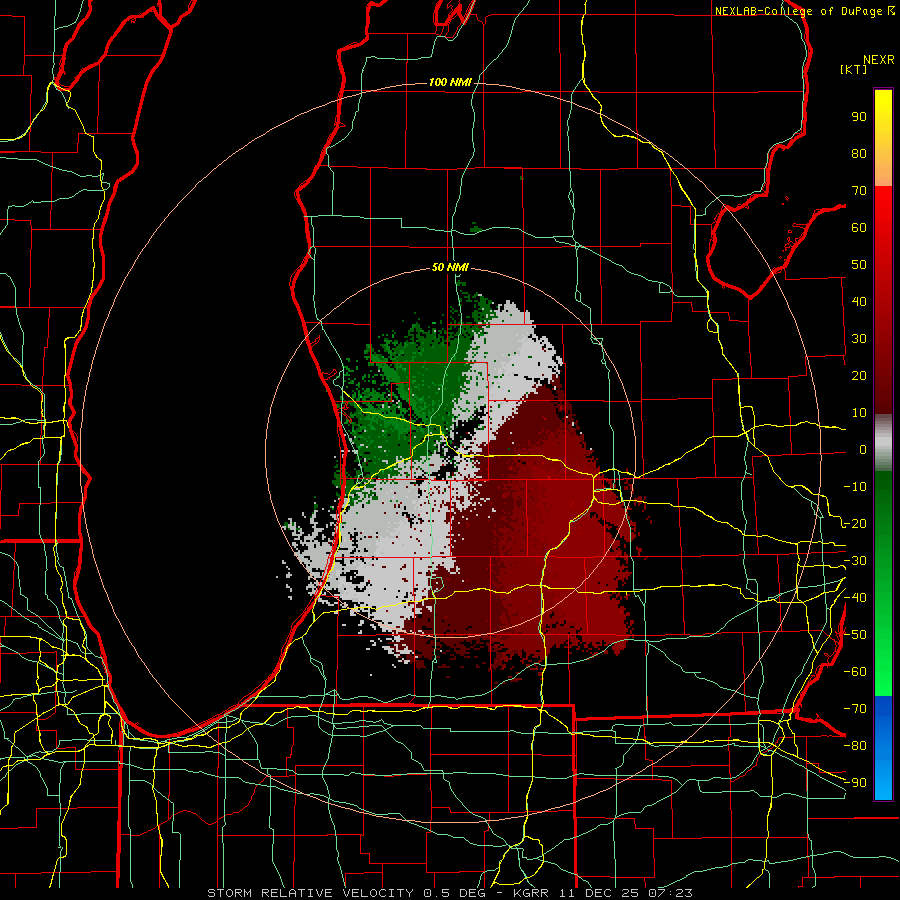Click the "-90" scale value
The width and height of the screenshot is (900, 900).
[855, 783]
